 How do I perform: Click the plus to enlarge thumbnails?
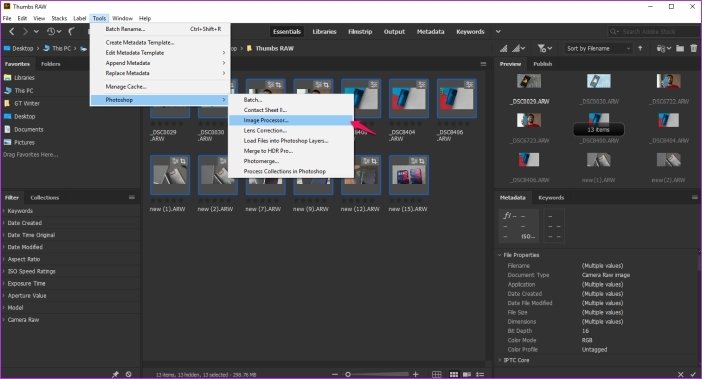click(415, 374)
